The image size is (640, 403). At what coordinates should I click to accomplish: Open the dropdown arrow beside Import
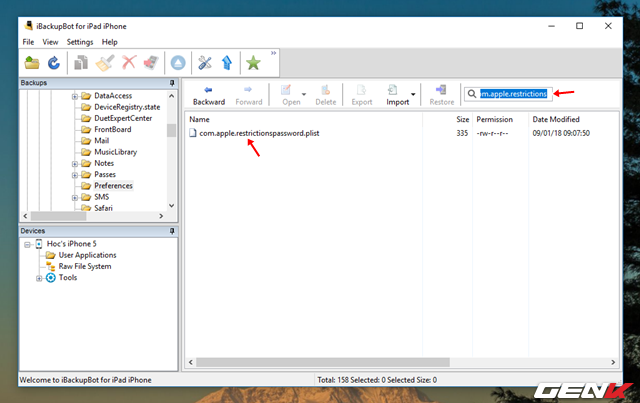[413, 95]
